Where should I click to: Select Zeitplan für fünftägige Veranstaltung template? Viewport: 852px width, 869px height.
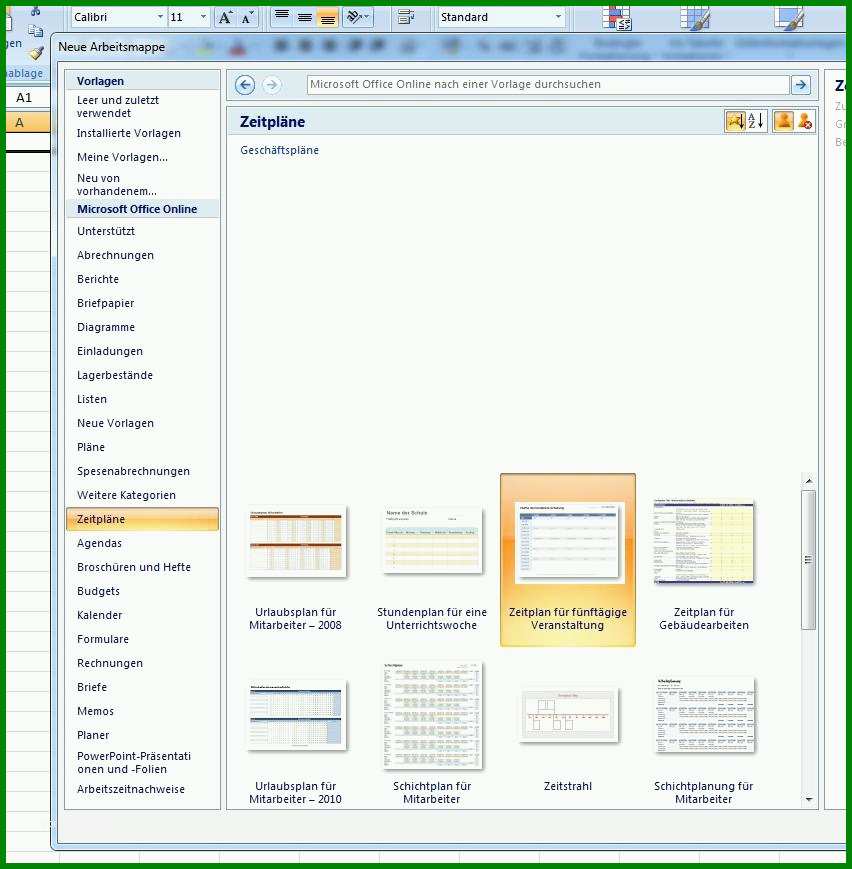point(568,560)
